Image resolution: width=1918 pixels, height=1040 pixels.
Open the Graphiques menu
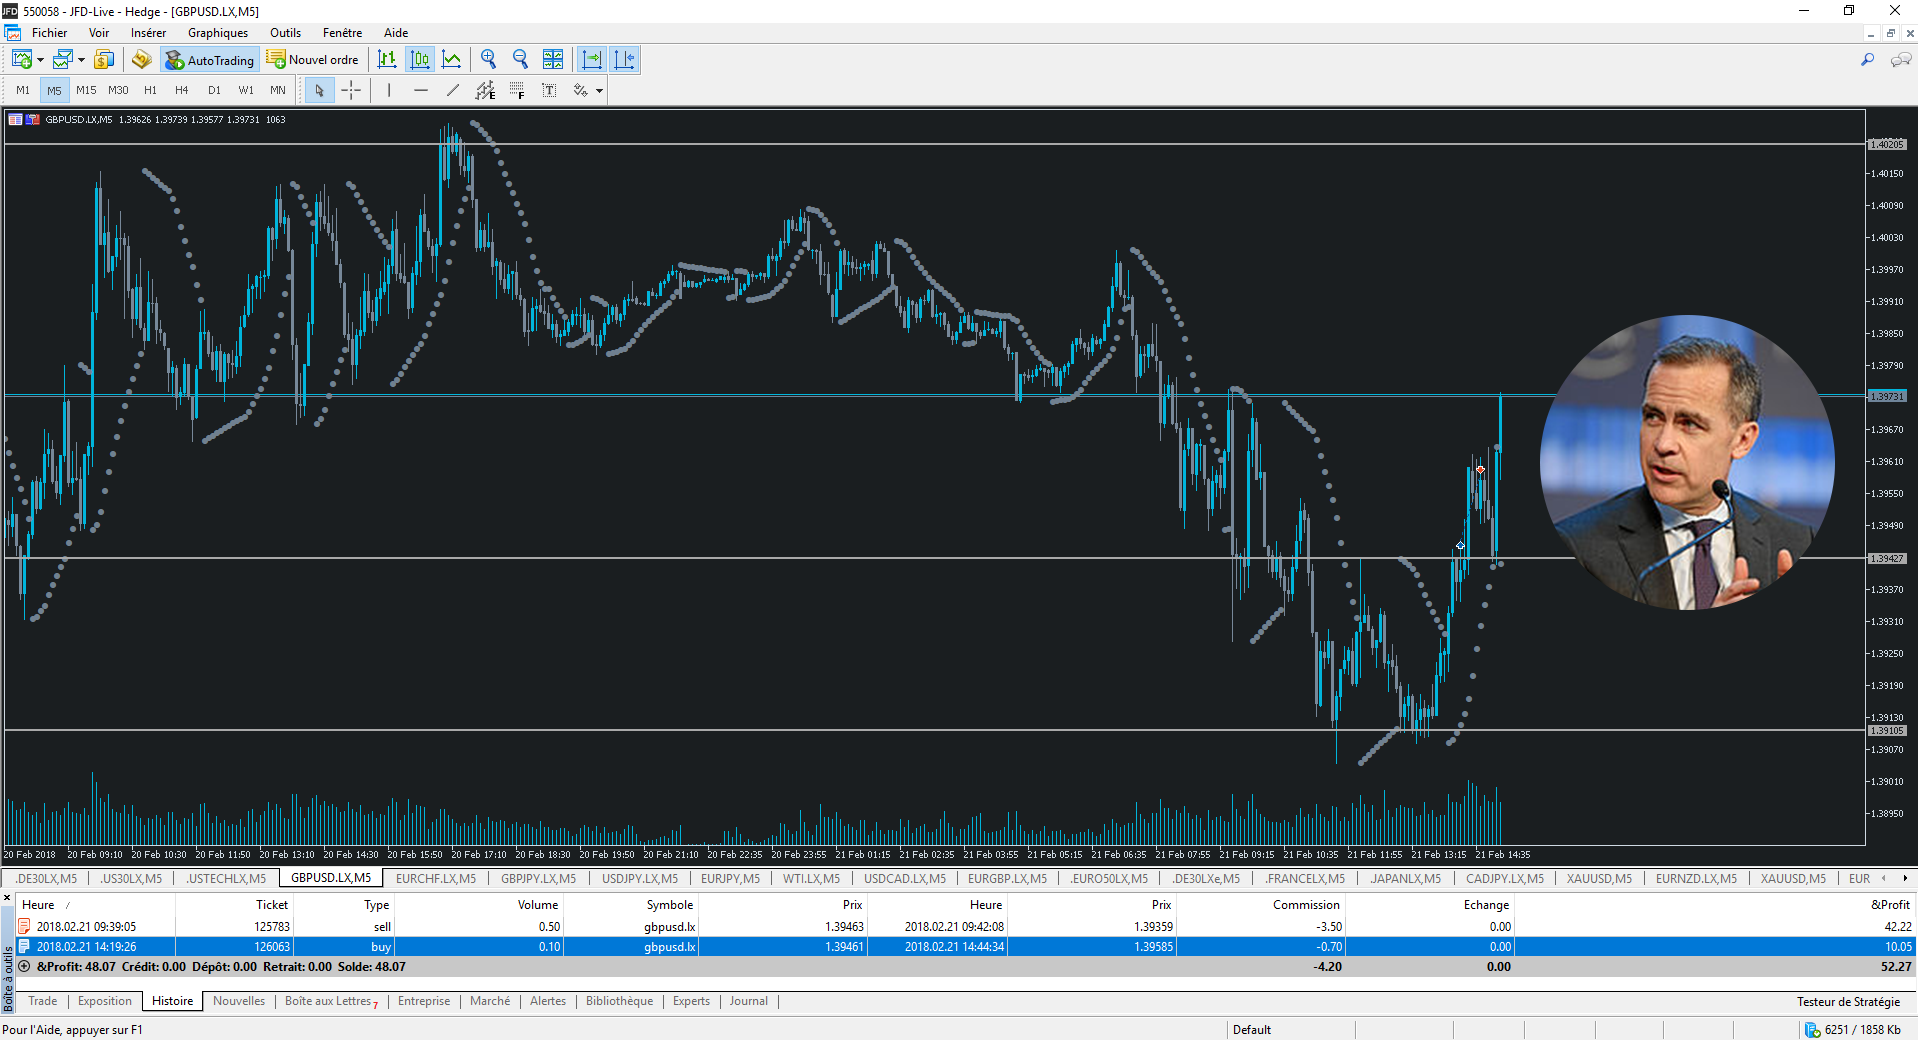[x=217, y=33]
